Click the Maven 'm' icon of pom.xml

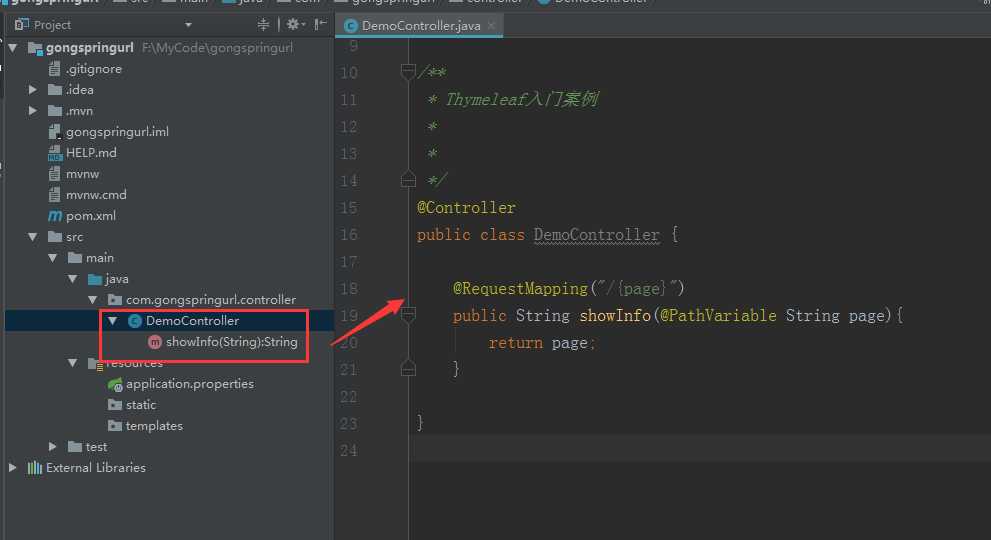55,216
